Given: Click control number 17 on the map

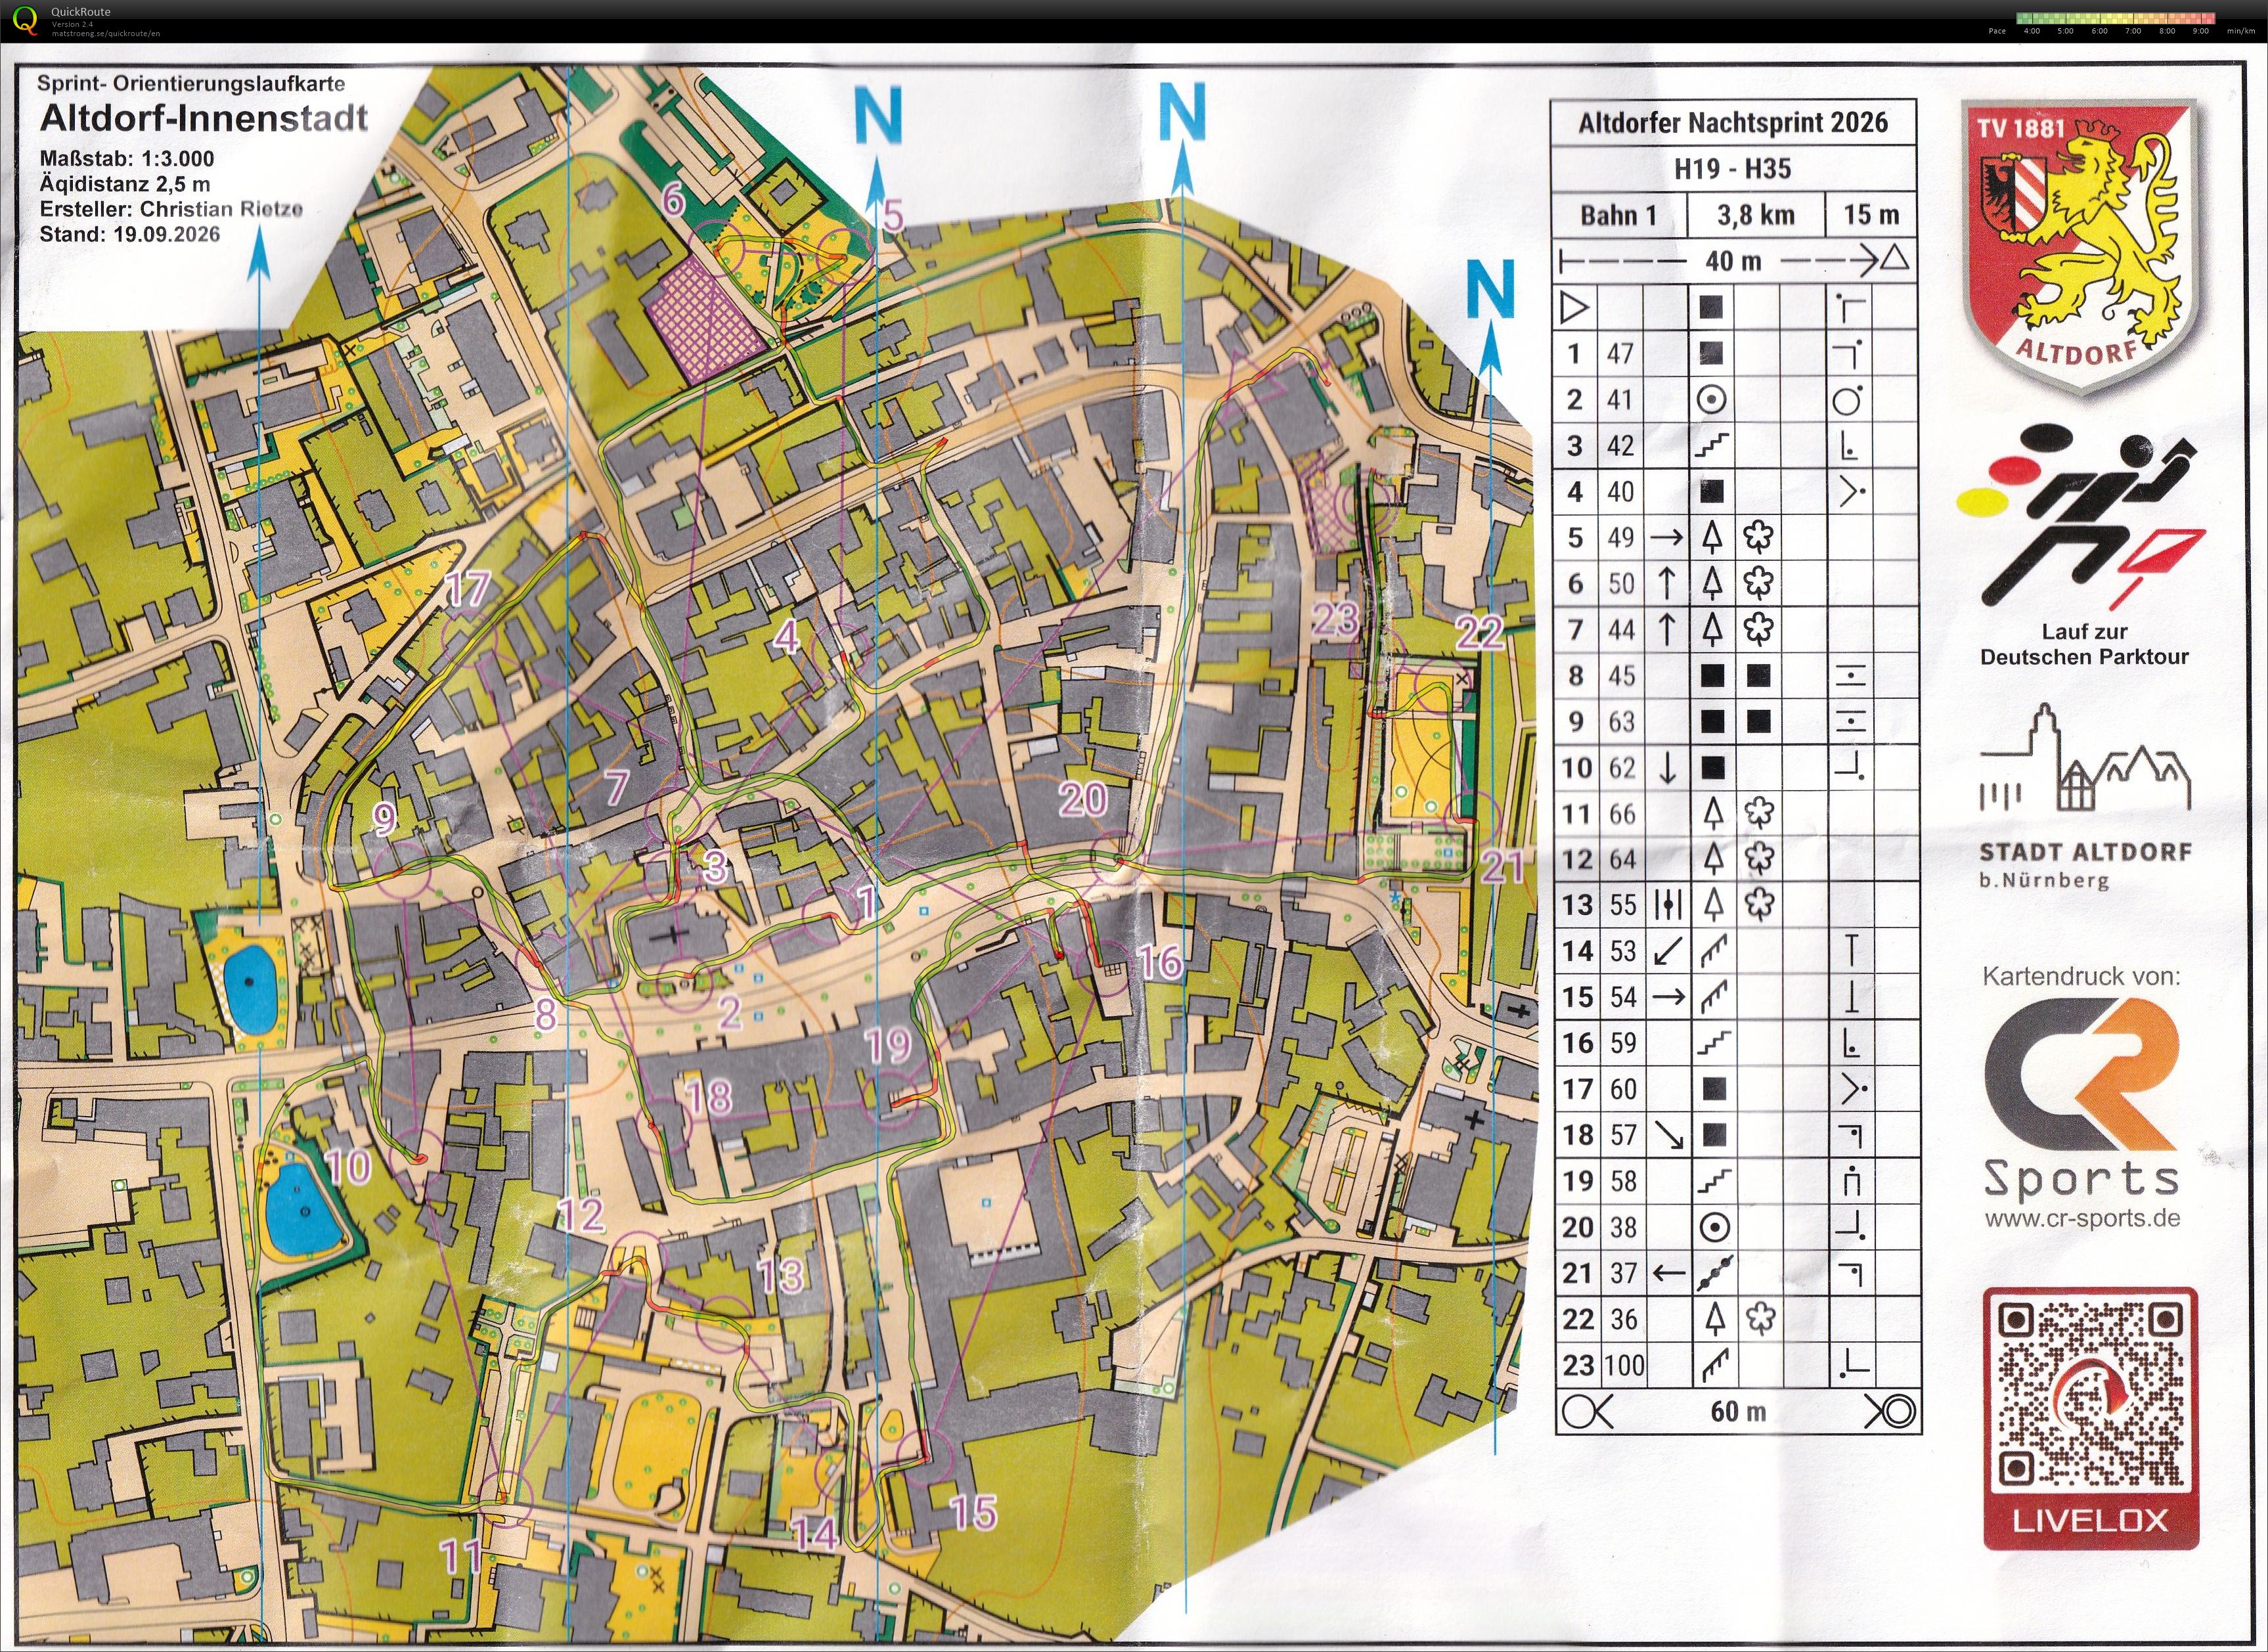Looking at the screenshot, I should (467, 590).
